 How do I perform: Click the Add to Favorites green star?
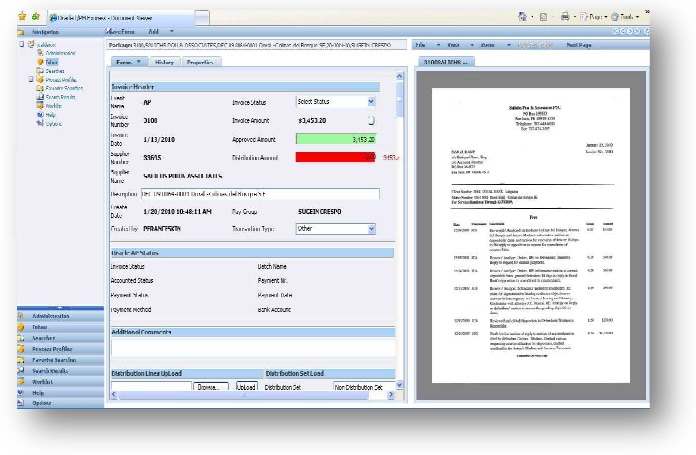pyautogui.click(x=36, y=16)
